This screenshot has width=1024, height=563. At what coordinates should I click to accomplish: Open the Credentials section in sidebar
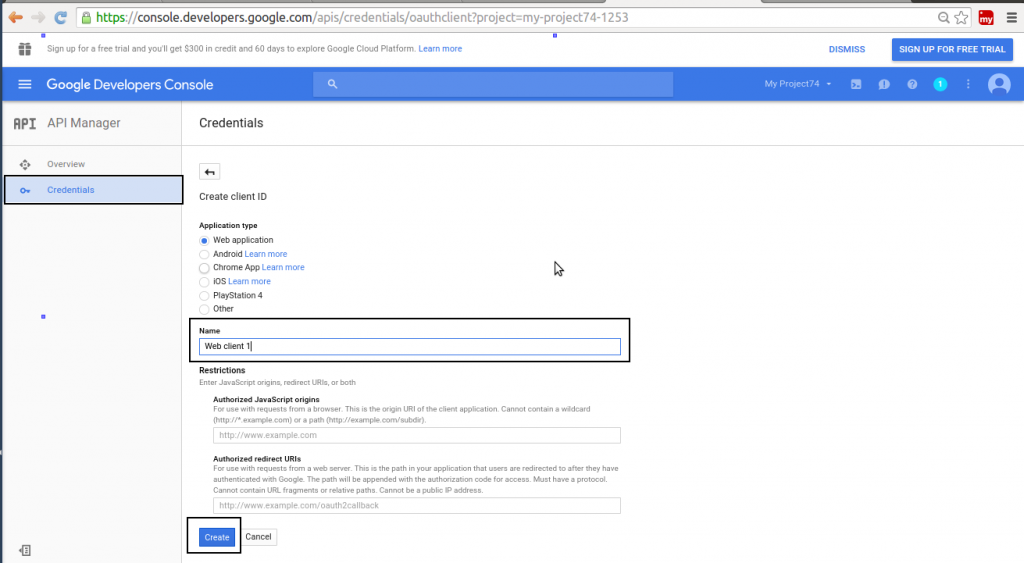(x=93, y=190)
